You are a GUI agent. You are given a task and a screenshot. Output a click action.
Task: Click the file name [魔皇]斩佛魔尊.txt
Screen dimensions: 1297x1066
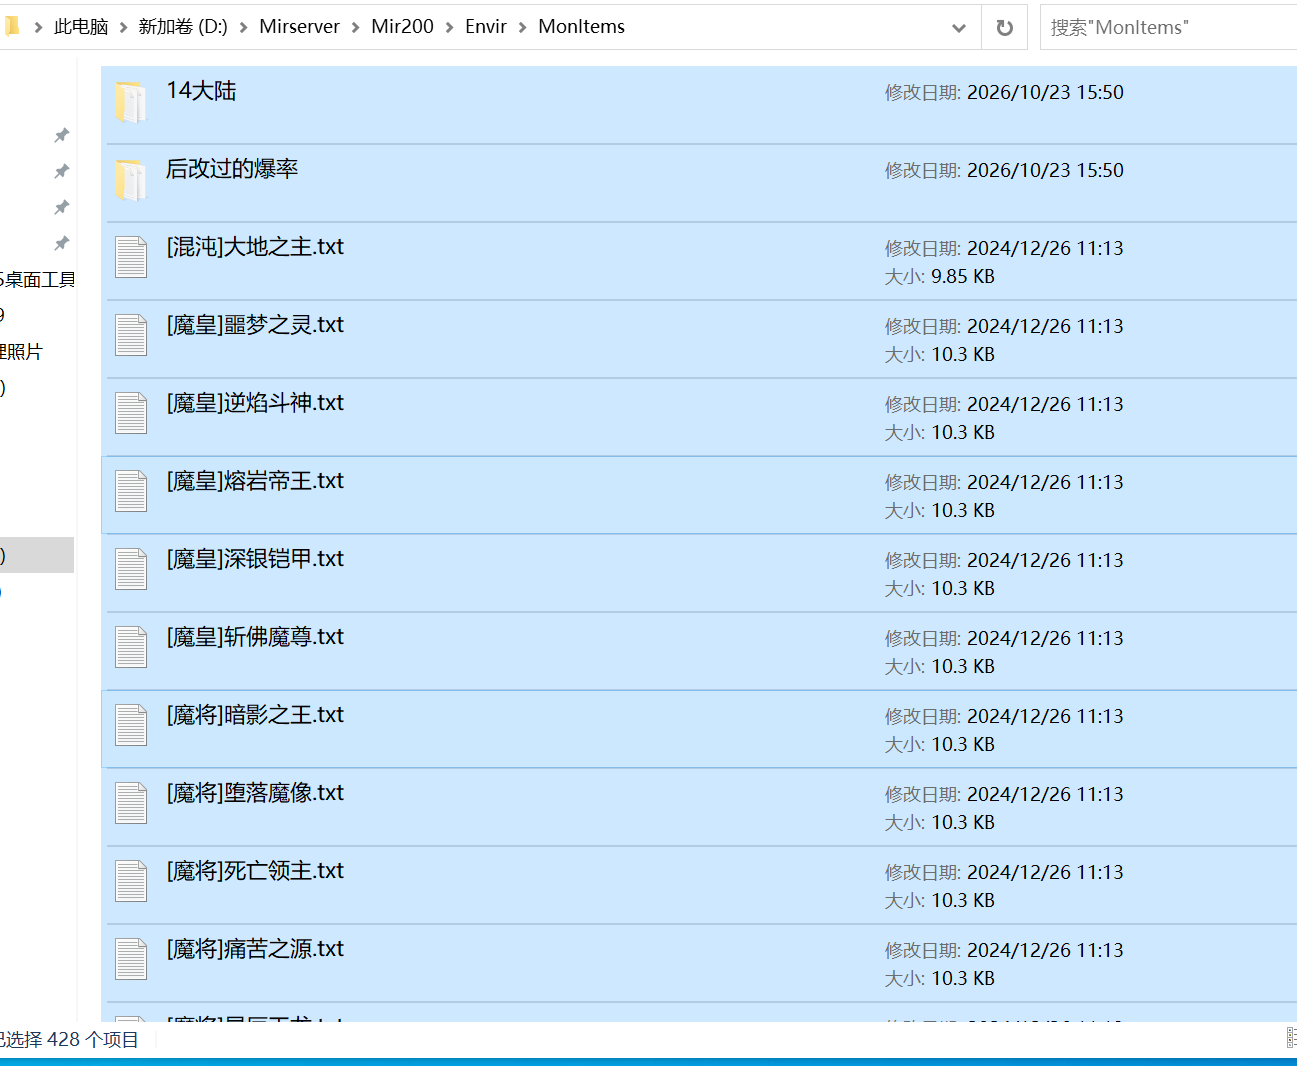(255, 637)
